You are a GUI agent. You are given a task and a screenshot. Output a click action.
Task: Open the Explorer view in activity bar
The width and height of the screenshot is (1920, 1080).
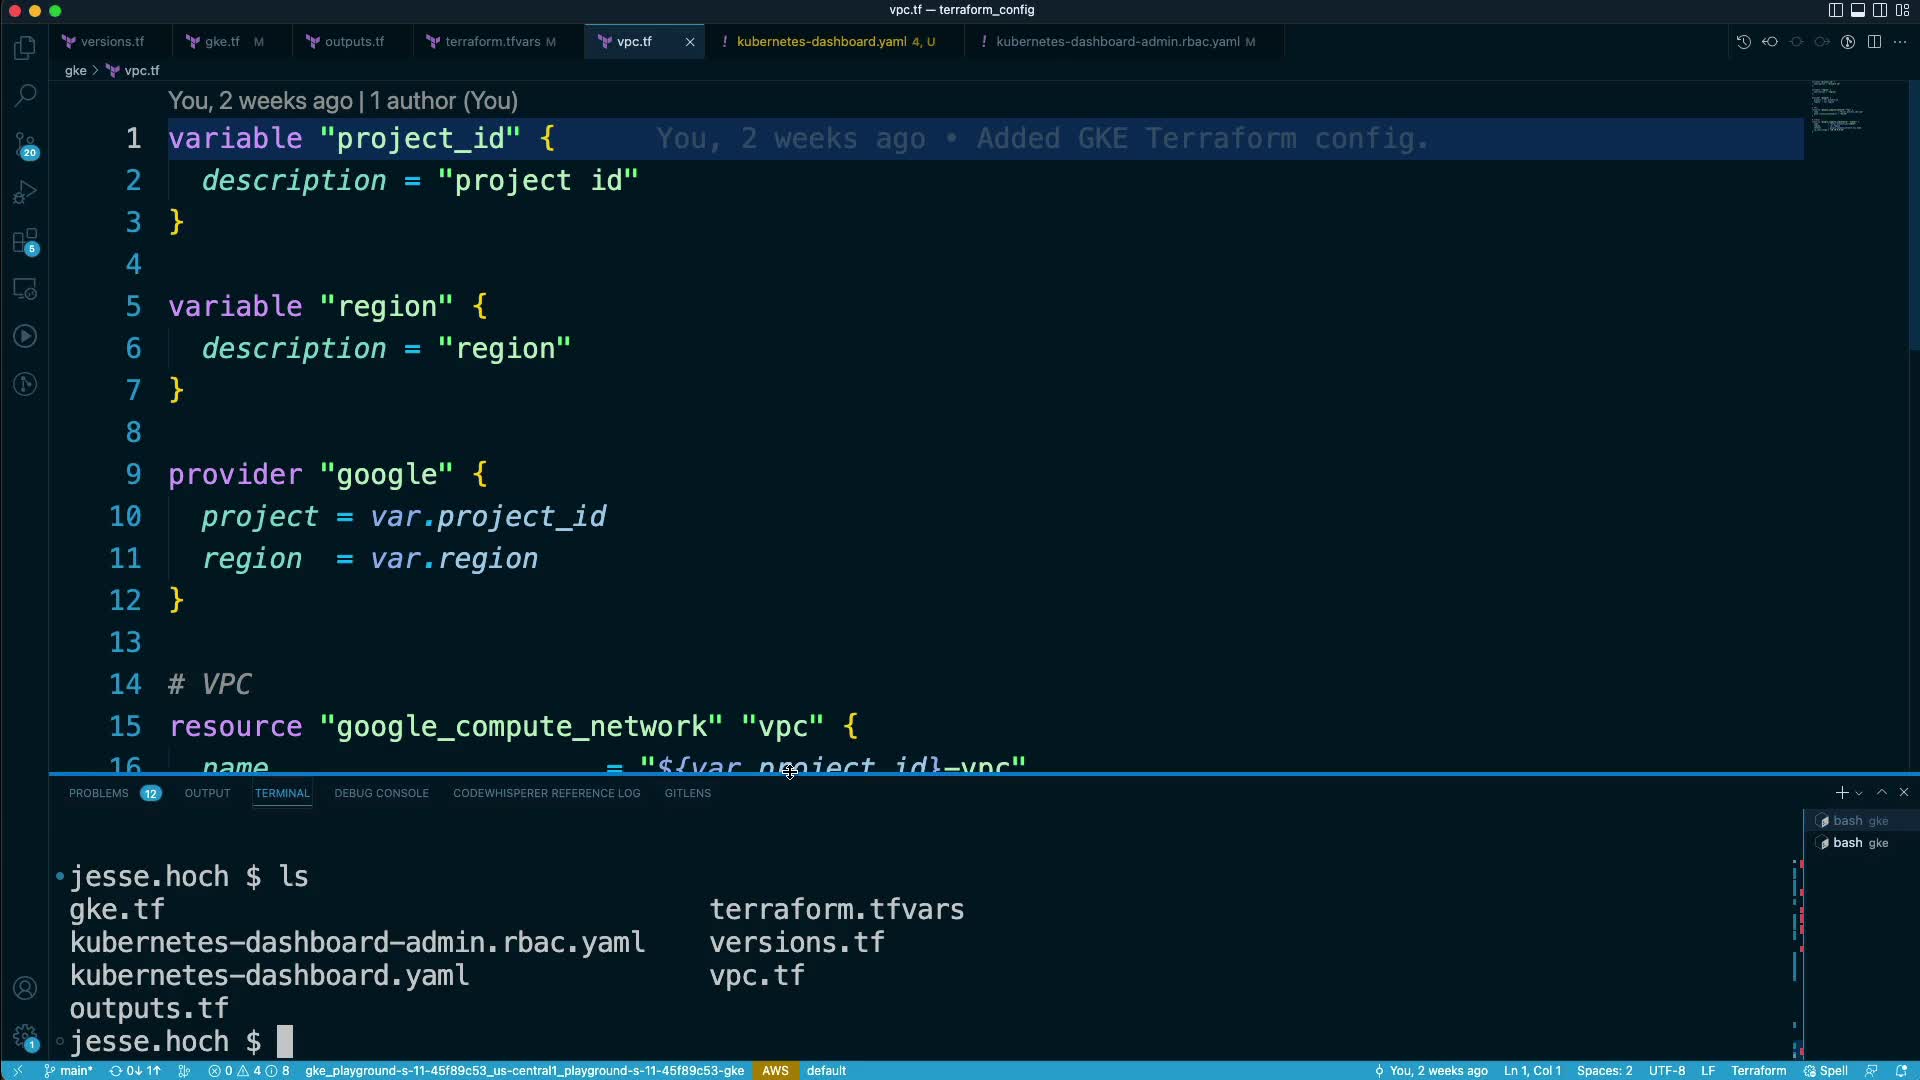coord(25,48)
